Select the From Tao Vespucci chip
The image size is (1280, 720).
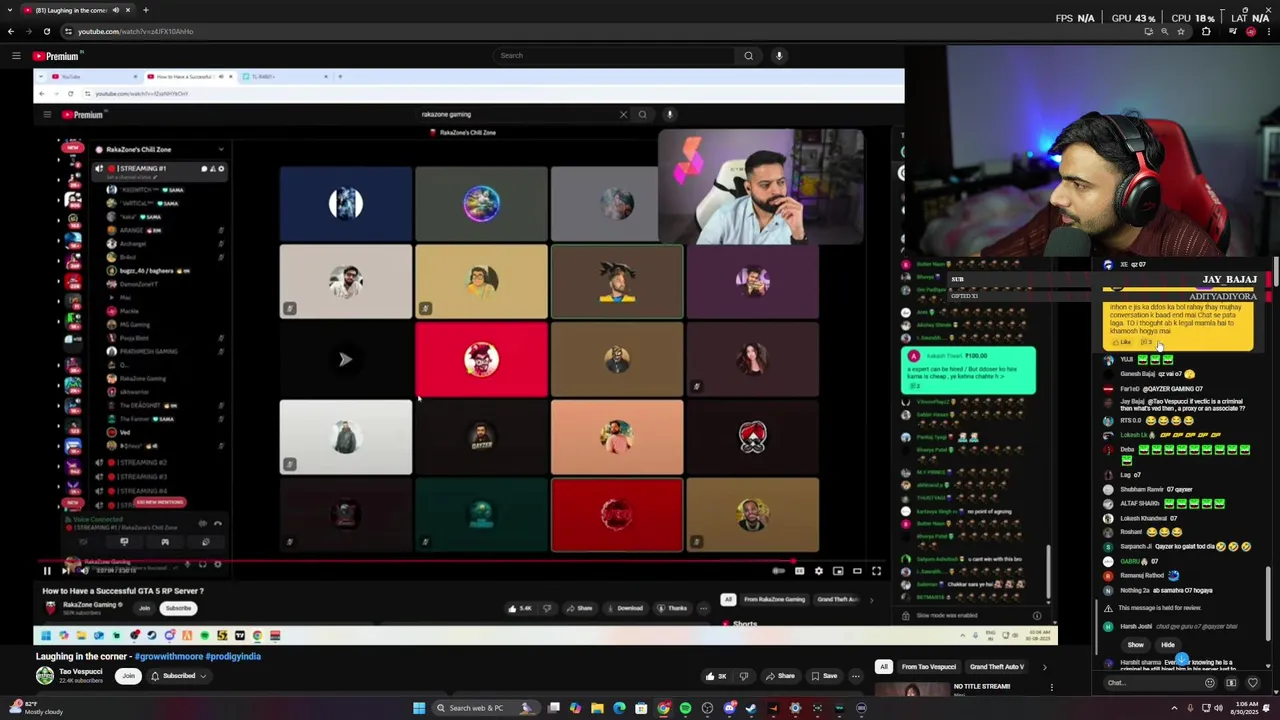click(x=928, y=667)
